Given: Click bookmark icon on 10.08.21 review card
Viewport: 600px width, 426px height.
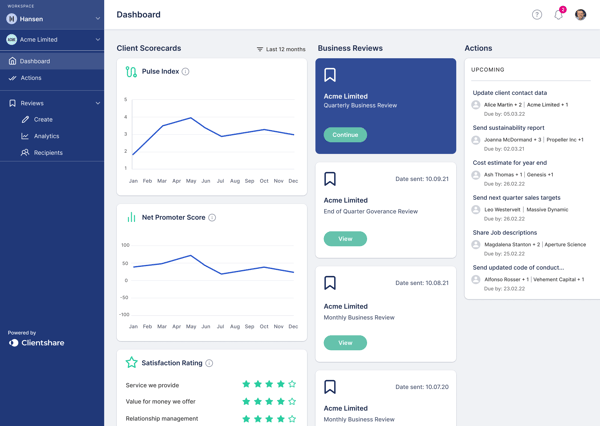Looking at the screenshot, I should (x=330, y=283).
